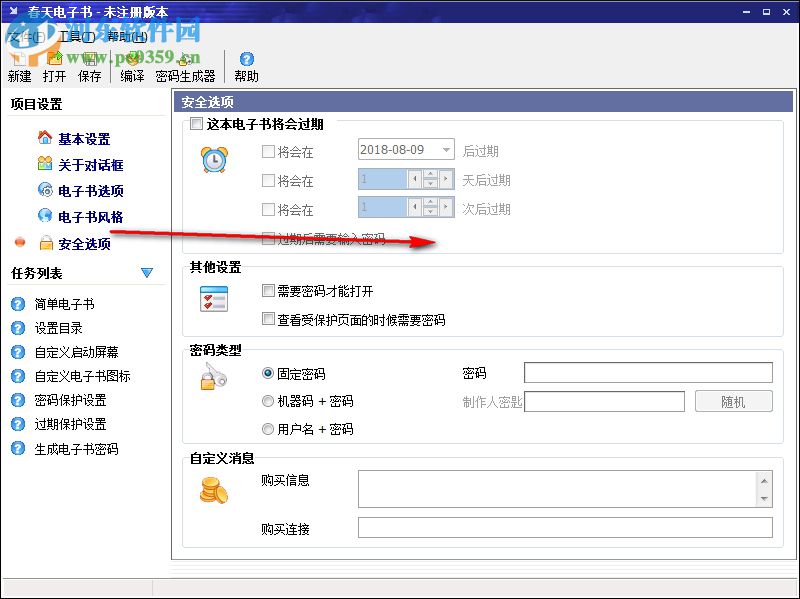Open the 设置目录 task
The width and height of the screenshot is (800, 599).
(x=59, y=328)
